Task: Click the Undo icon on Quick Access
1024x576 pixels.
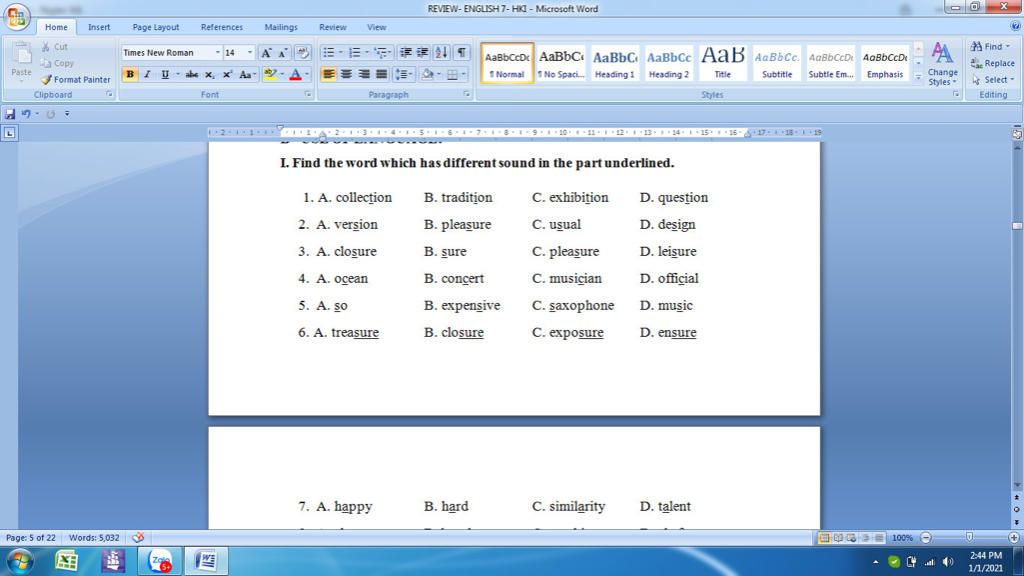Action: point(26,114)
